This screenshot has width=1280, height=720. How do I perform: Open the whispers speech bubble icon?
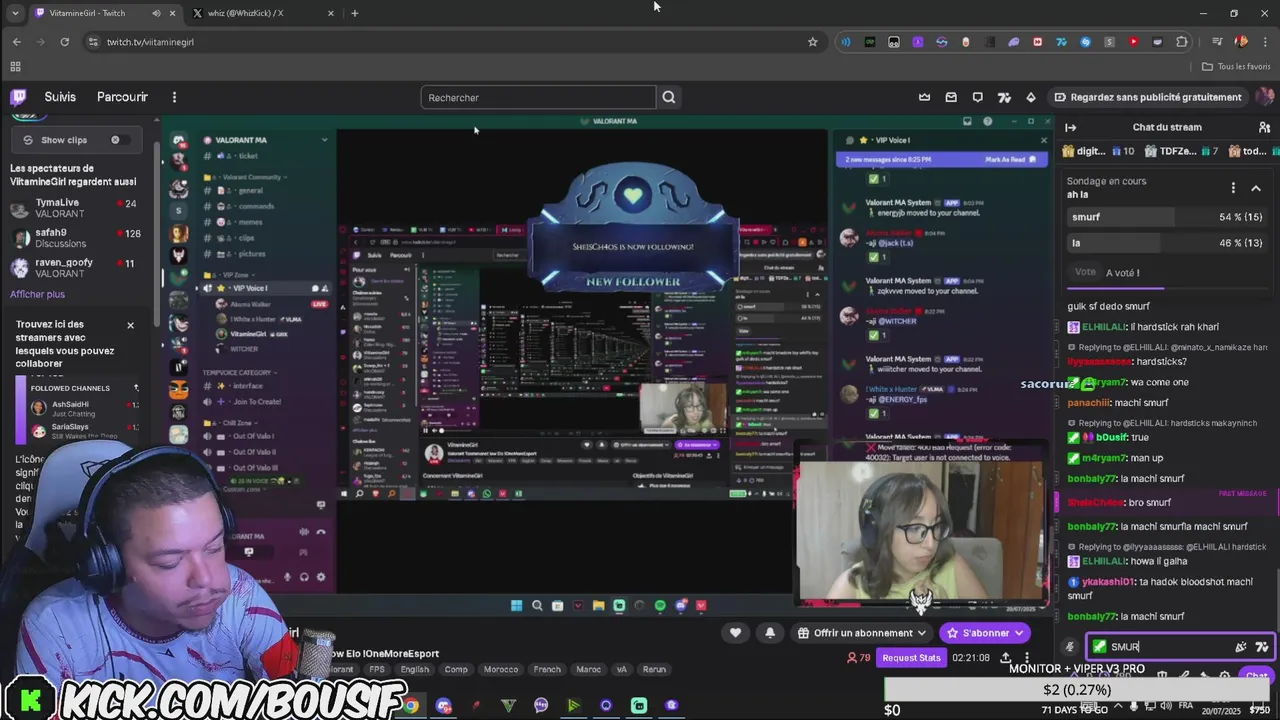click(978, 97)
